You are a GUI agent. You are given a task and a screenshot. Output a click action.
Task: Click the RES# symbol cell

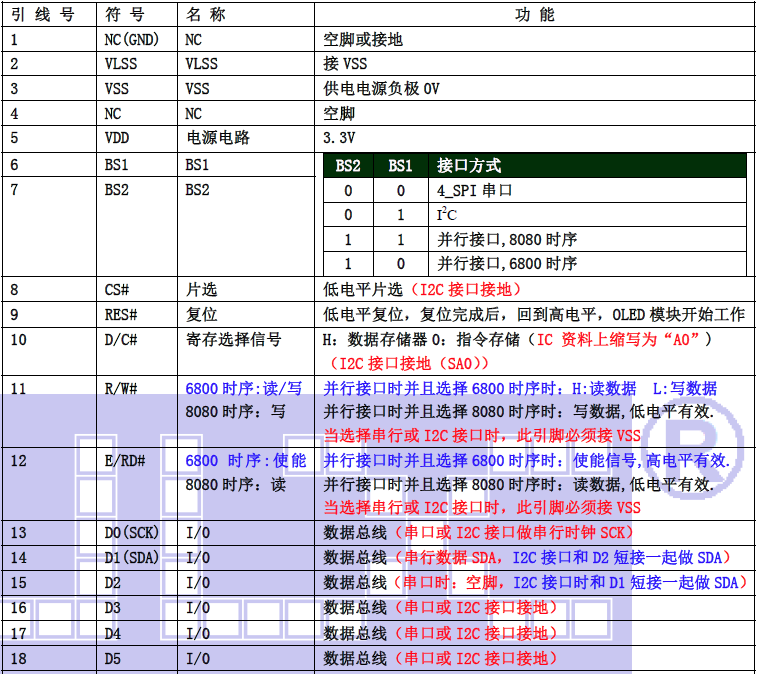click(x=121, y=314)
